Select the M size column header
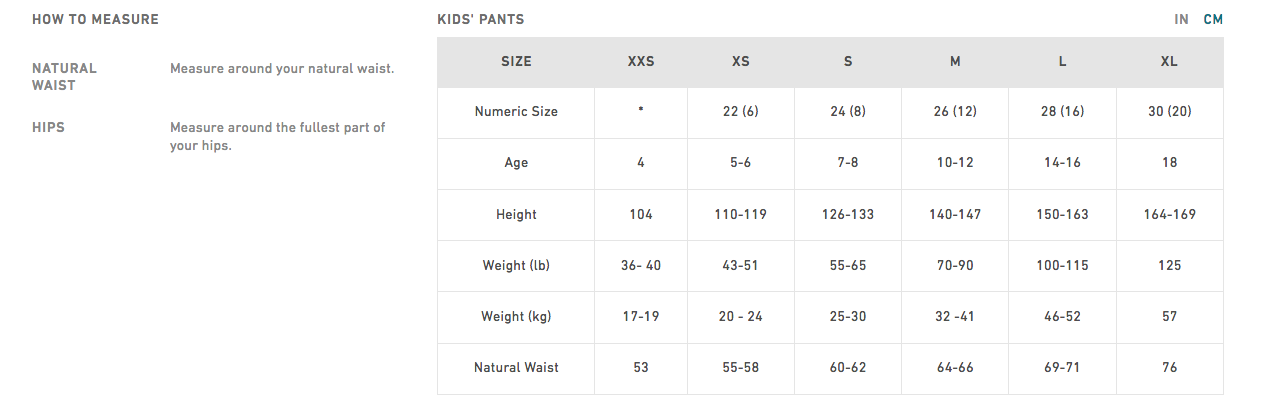 (x=955, y=61)
